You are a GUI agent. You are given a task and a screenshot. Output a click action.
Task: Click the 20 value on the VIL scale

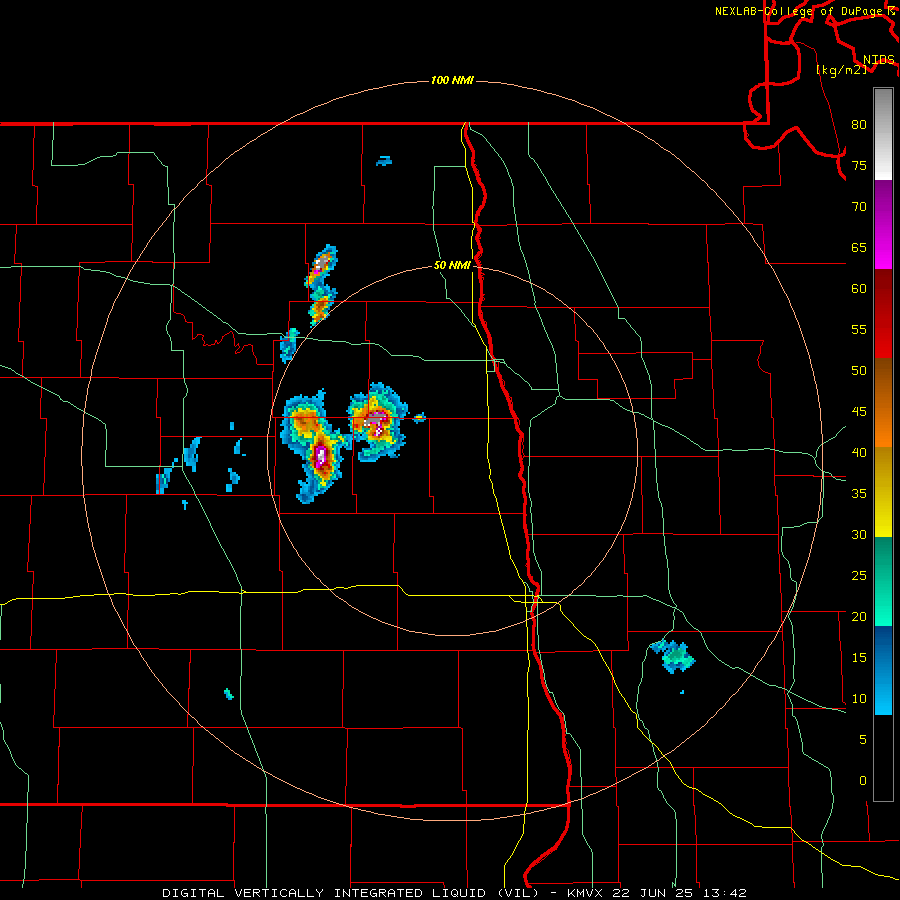click(859, 616)
